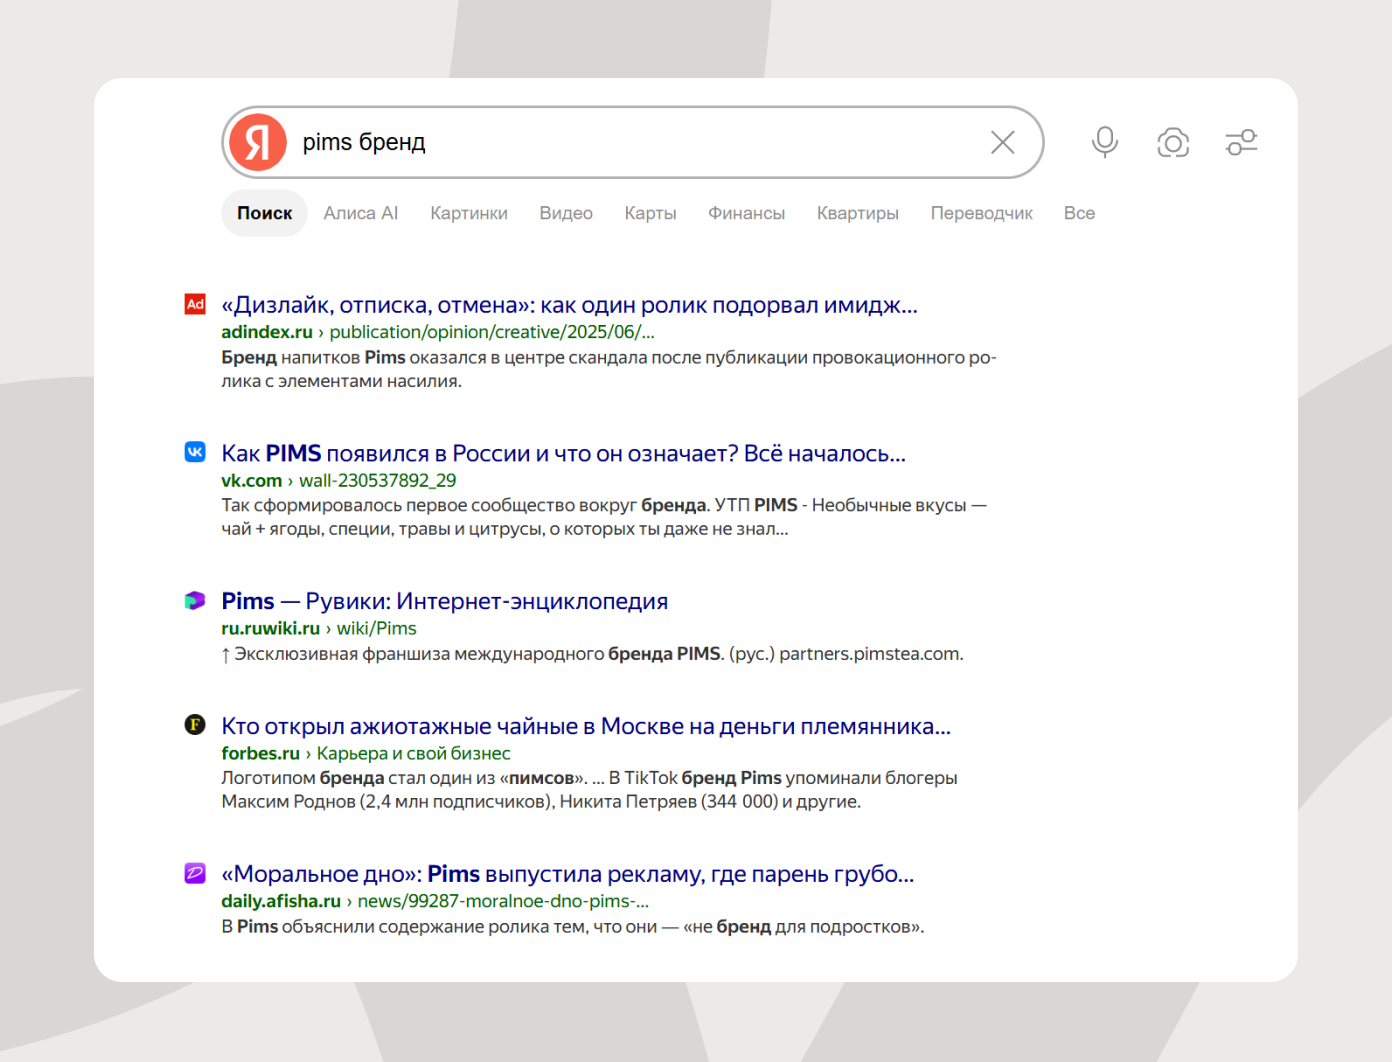Open image search via the camera icon
The width and height of the screenshot is (1392, 1062).
coord(1173,142)
